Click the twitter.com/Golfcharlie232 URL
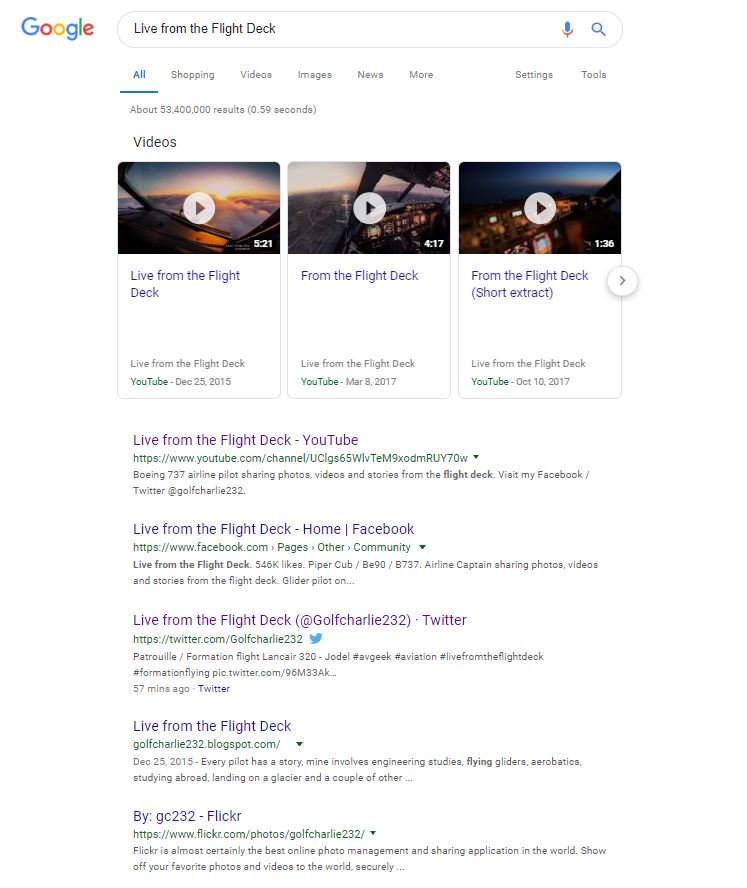747x888 pixels. pos(218,639)
